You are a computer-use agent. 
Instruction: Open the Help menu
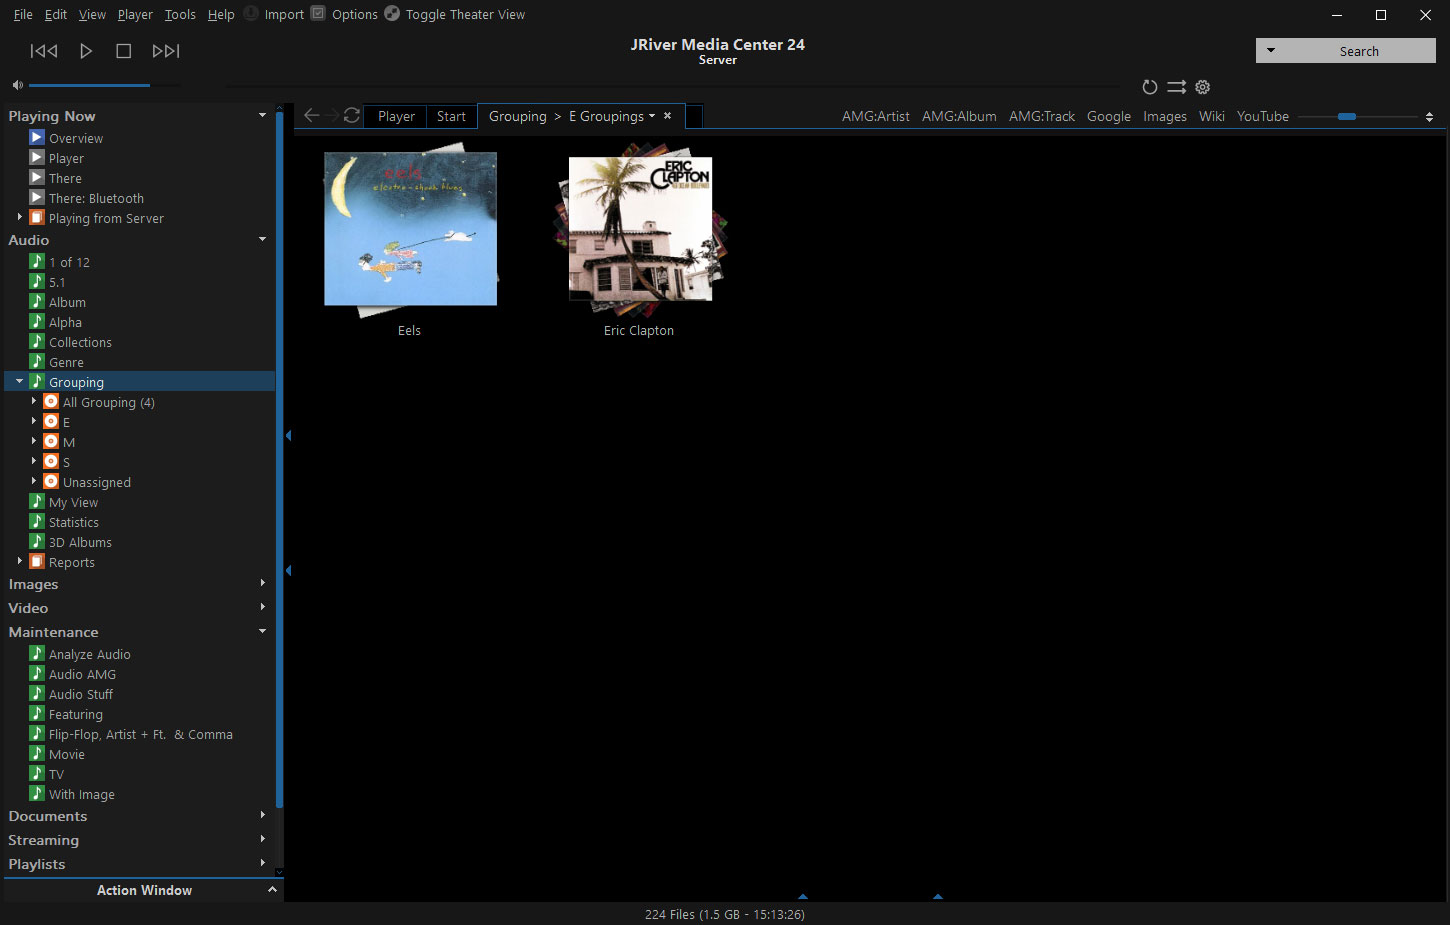pos(221,14)
